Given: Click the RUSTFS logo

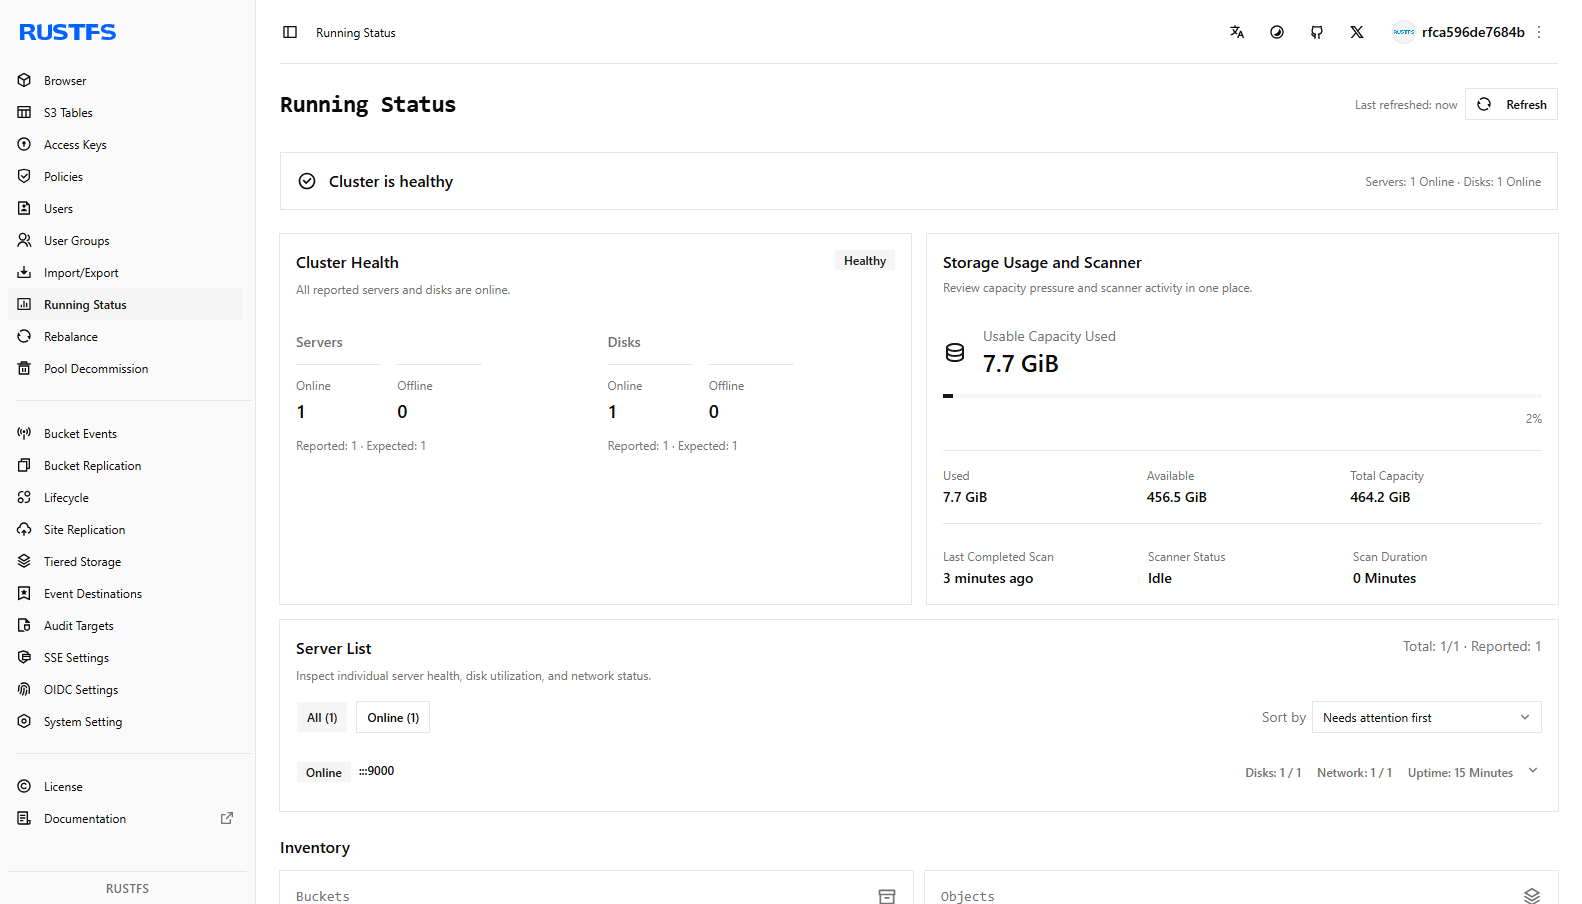Looking at the screenshot, I should pos(68,32).
